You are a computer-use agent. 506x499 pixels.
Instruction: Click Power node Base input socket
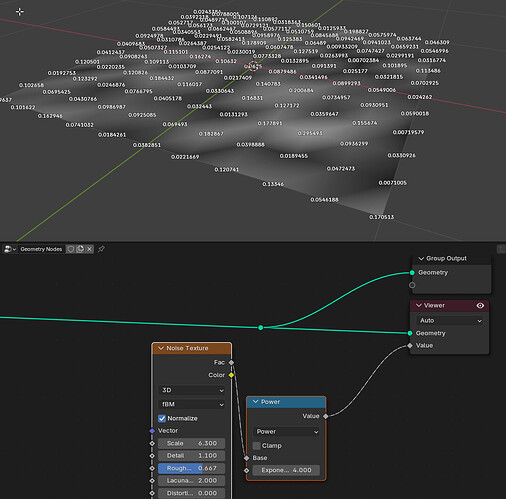pyautogui.click(x=247, y=458)
